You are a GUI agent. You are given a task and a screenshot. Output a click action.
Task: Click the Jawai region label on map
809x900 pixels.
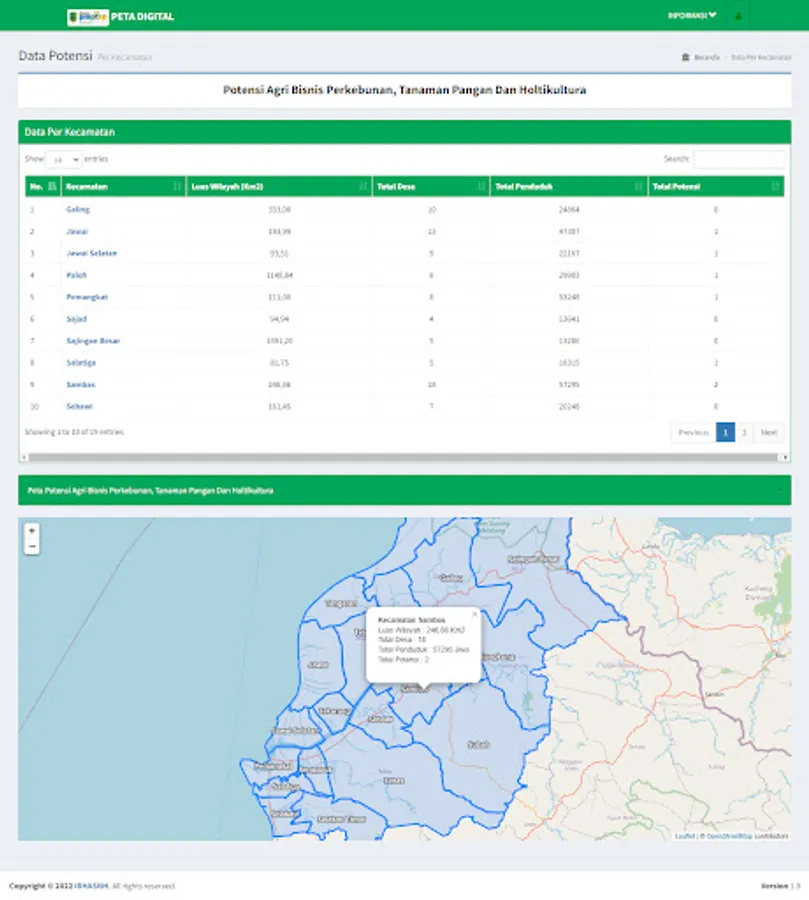pos(318,665)
